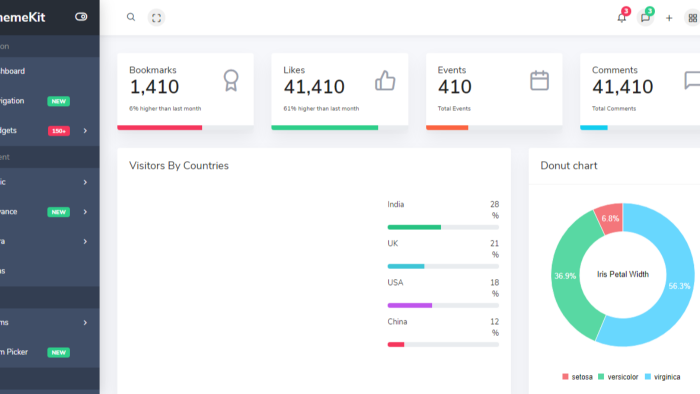Open the Icons sidebar item

[50, 271]
